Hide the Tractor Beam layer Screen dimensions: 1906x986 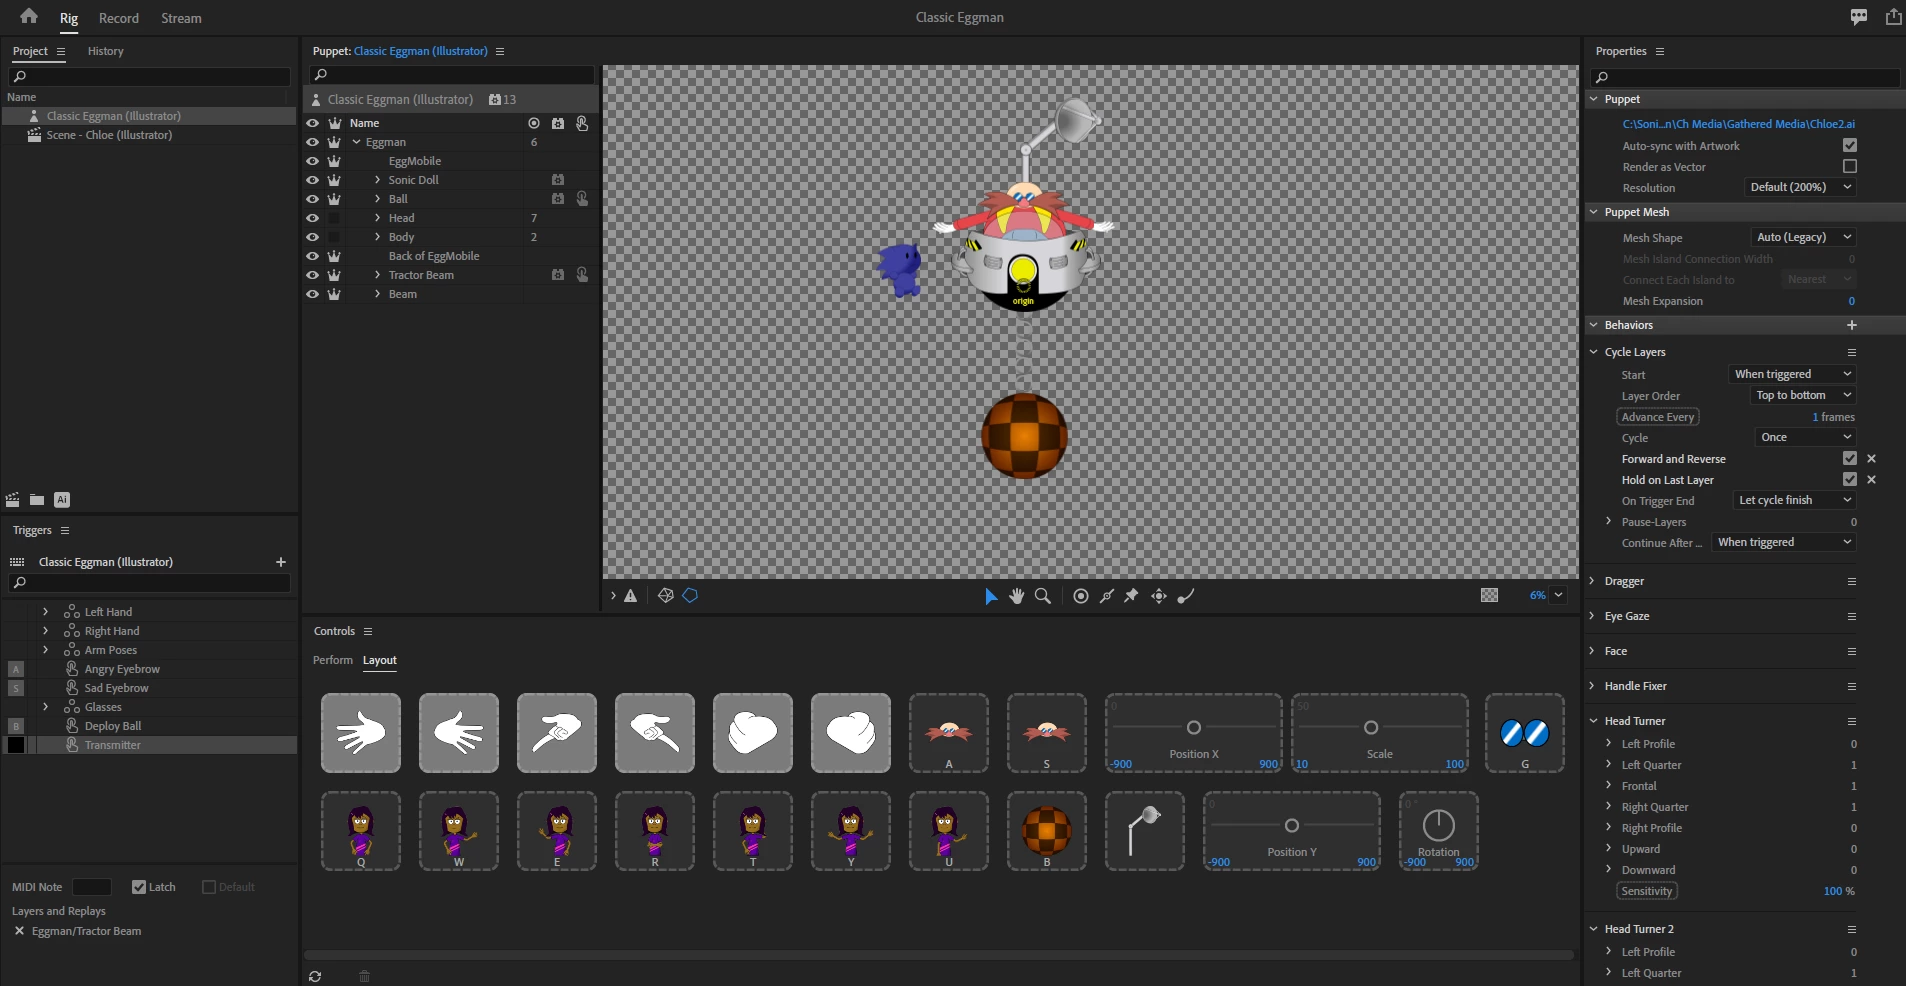tap(312, 275)
